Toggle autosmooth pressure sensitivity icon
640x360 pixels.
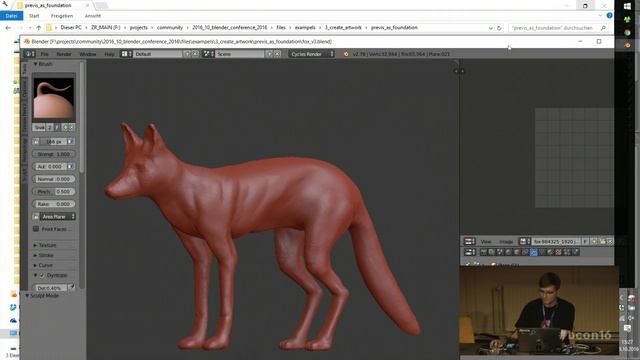(71, 167)
